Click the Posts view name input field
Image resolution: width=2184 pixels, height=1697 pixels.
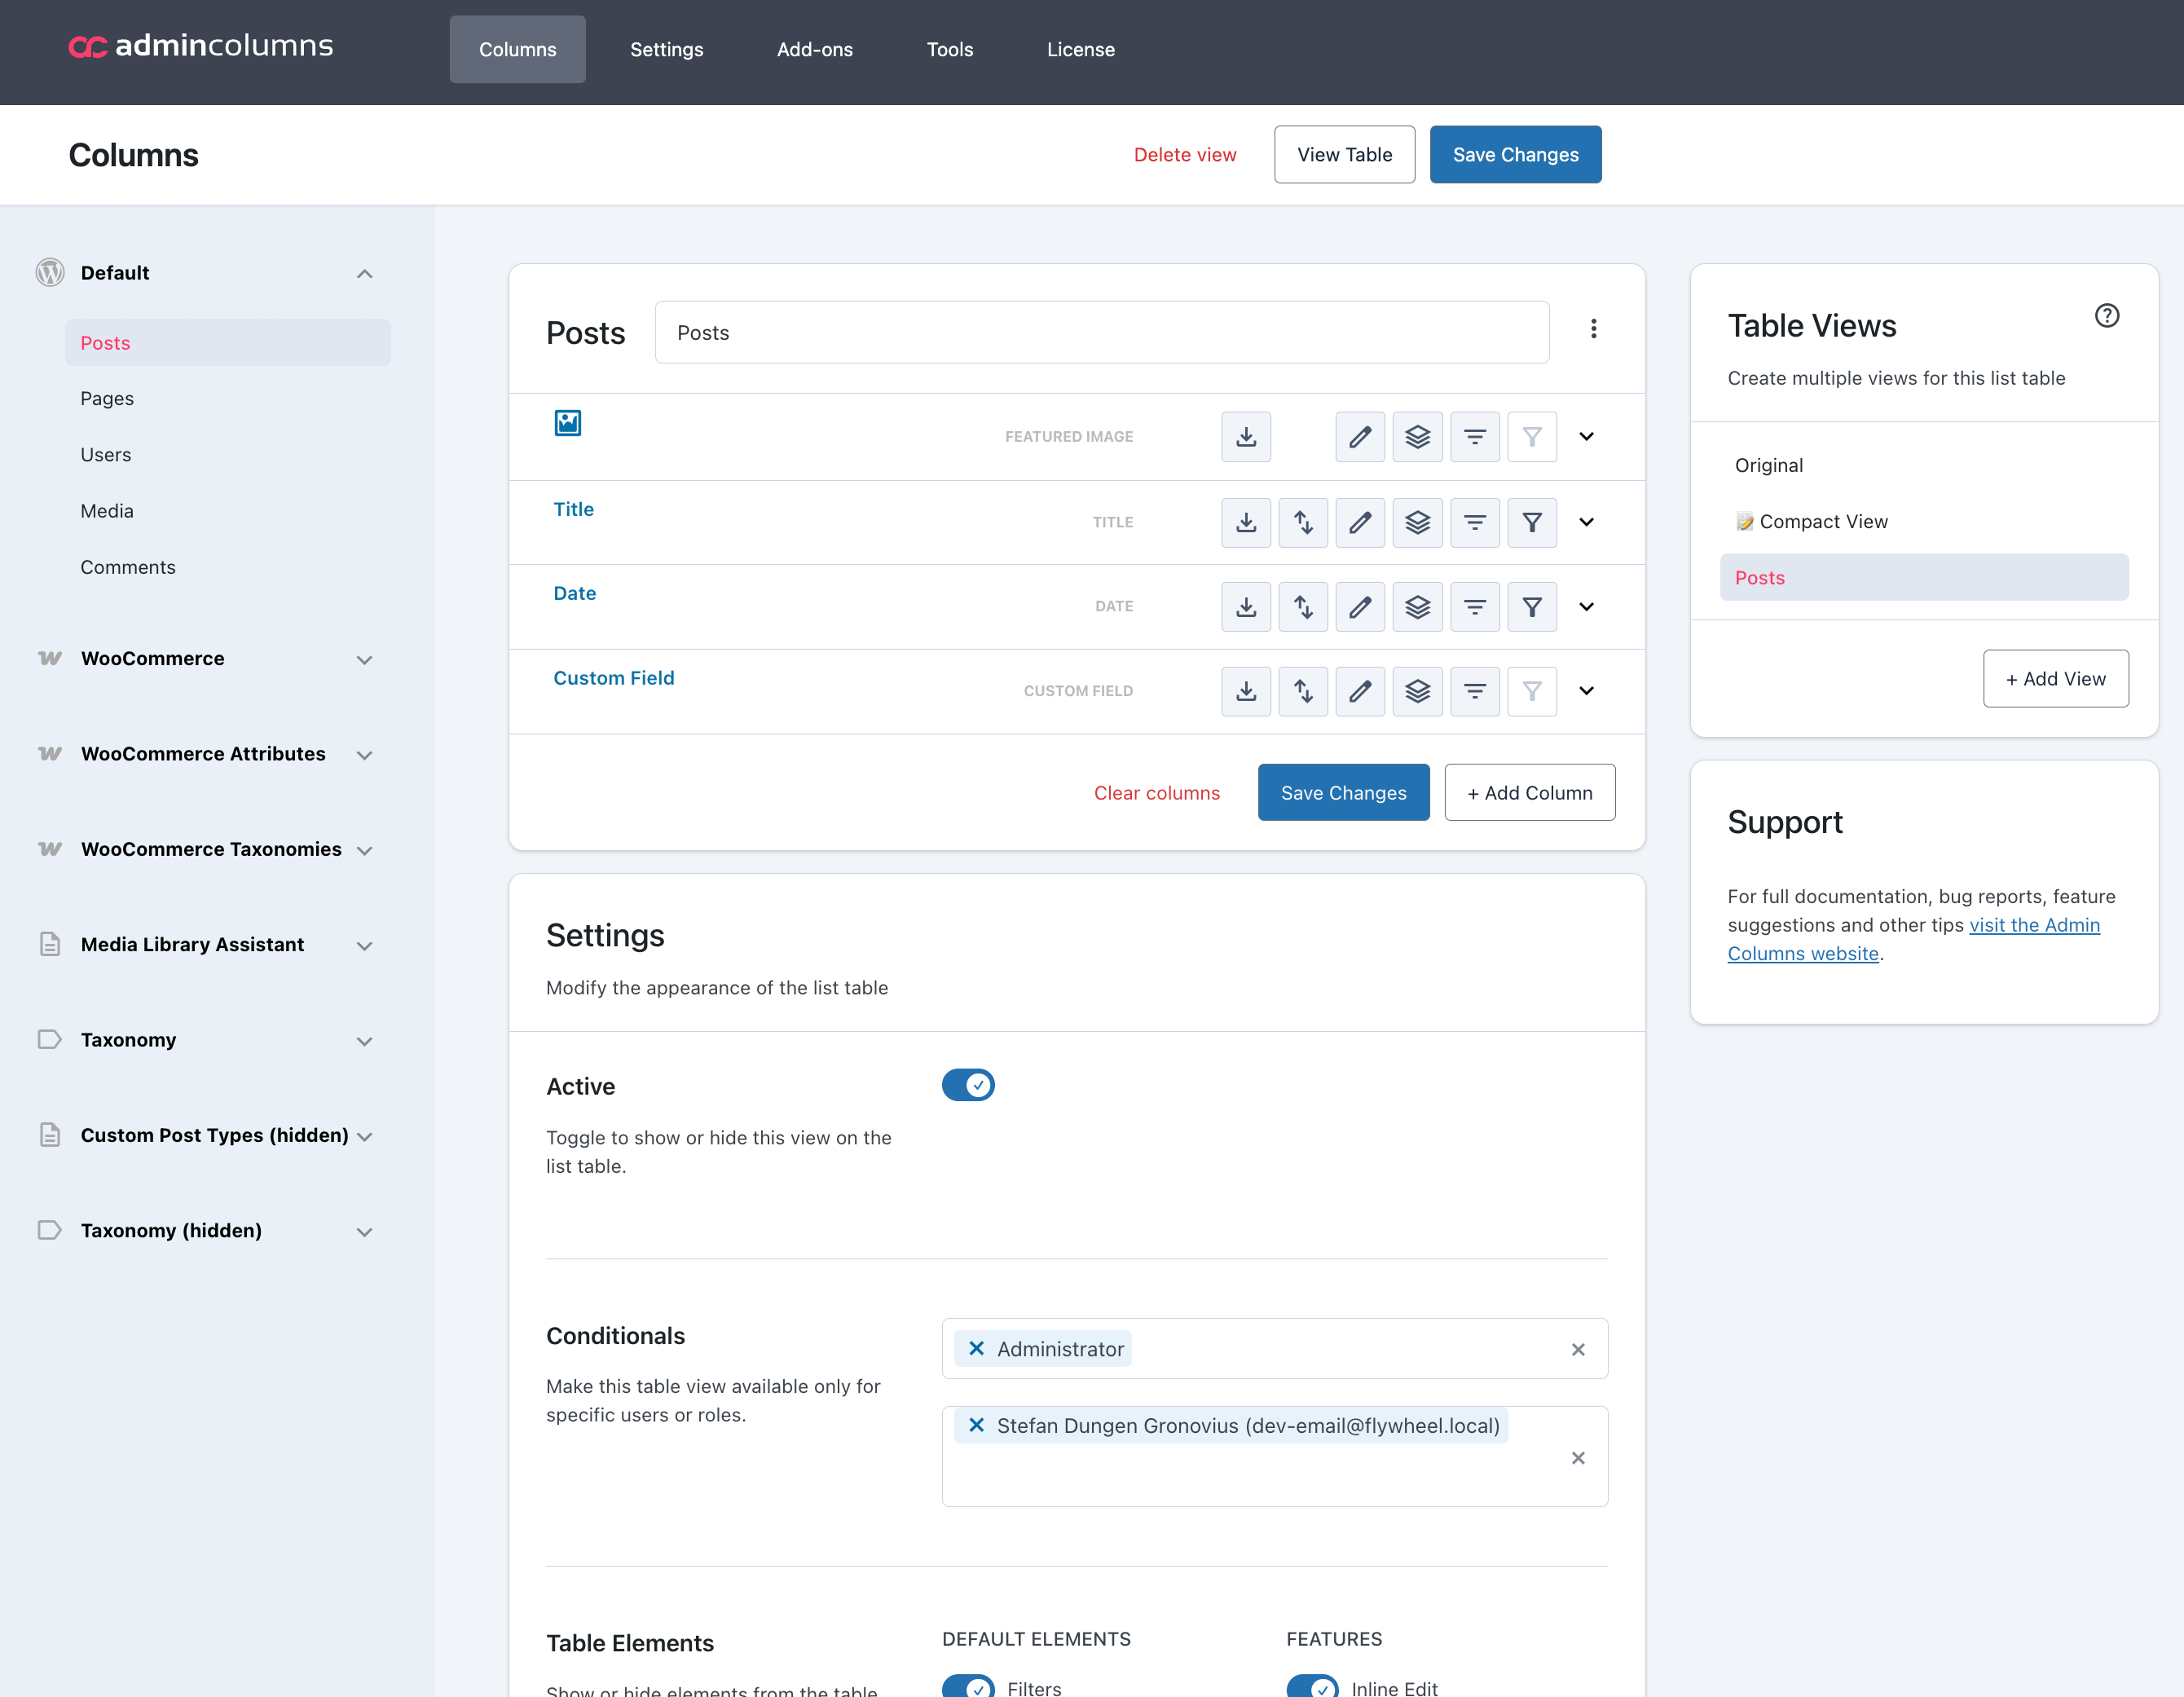tap(1101, 332)
